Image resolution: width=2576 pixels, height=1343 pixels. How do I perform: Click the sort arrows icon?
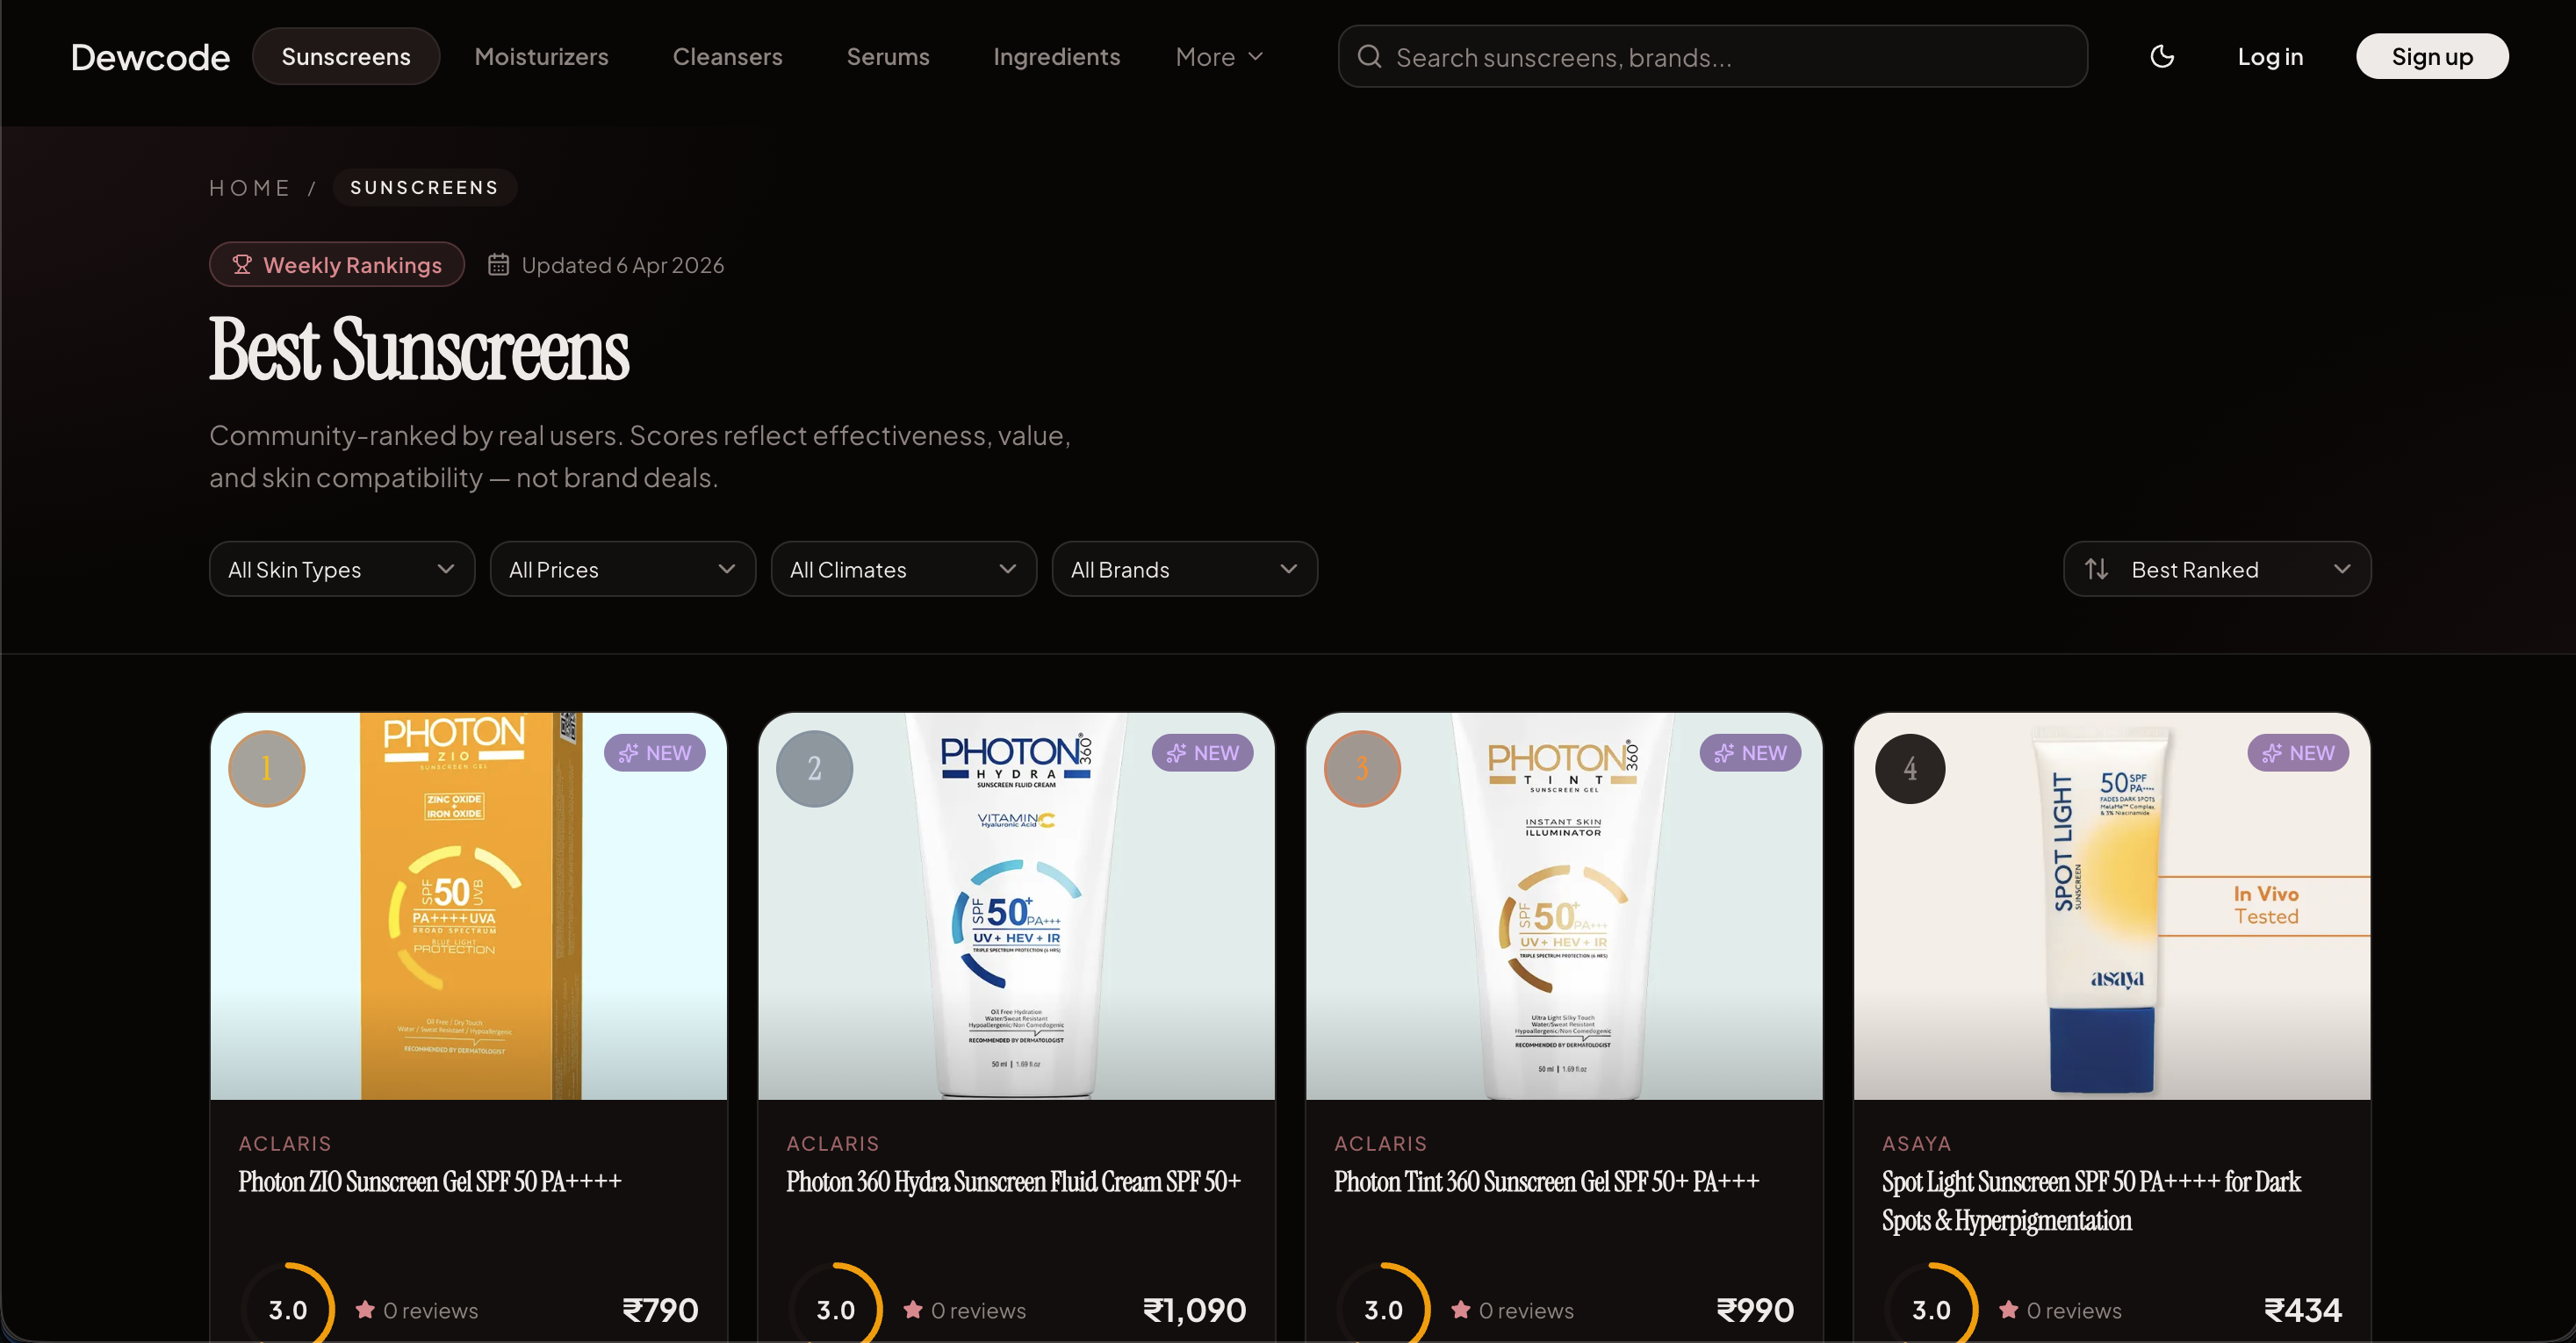point(2096,569)
